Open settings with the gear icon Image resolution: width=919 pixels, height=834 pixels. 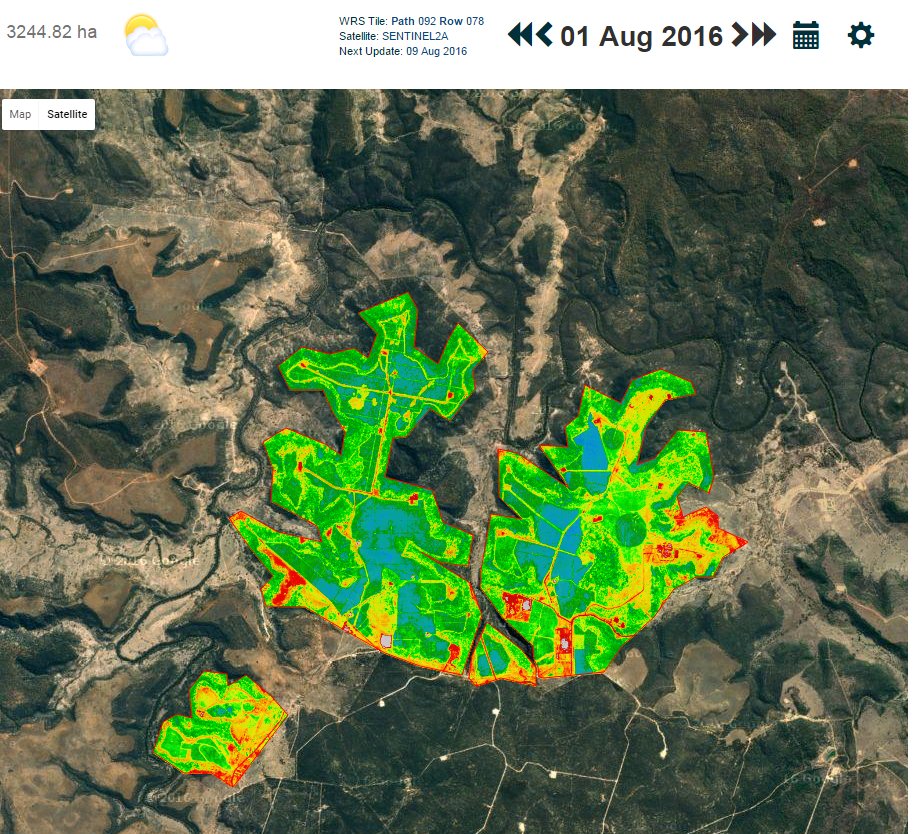[861, 35]
